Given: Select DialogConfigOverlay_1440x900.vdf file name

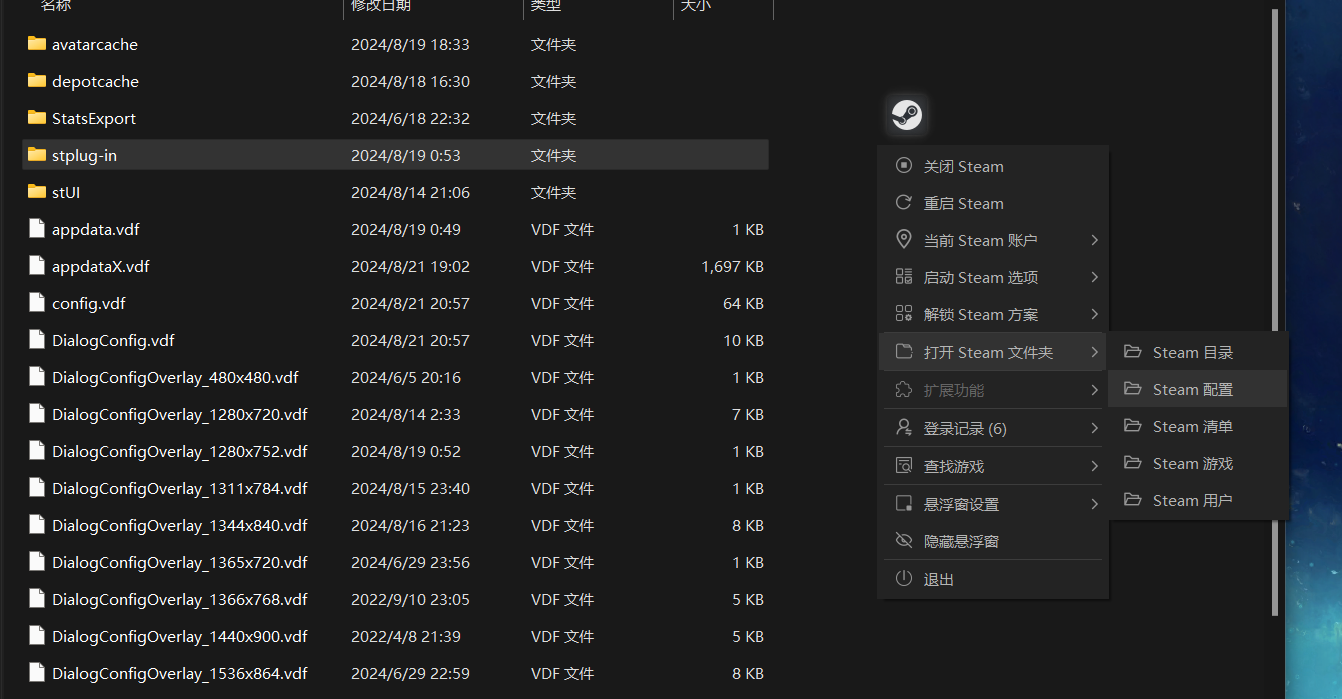Looking at the screenshot, I should [180, 636].
